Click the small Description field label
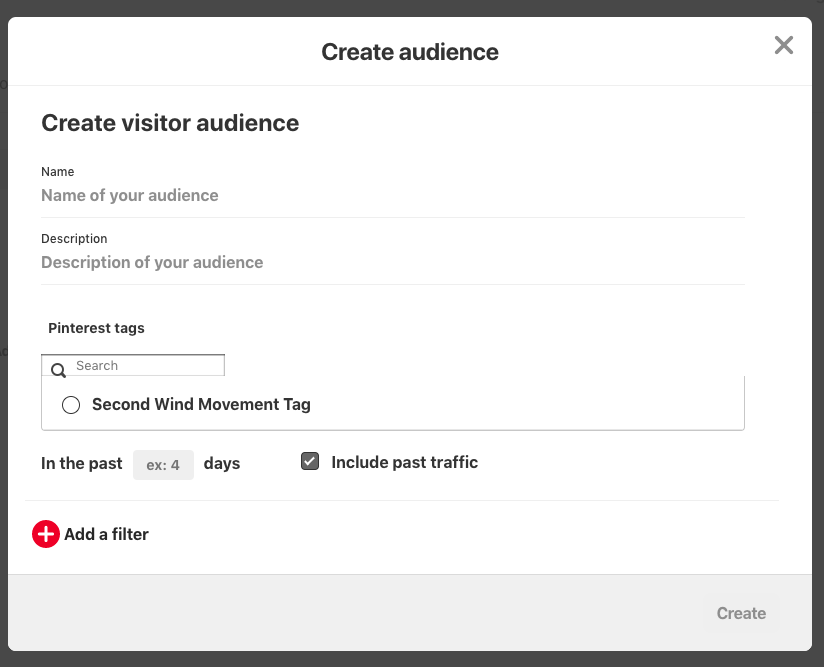The width and height of the screenshot is (824, 667). coord(74,239)
